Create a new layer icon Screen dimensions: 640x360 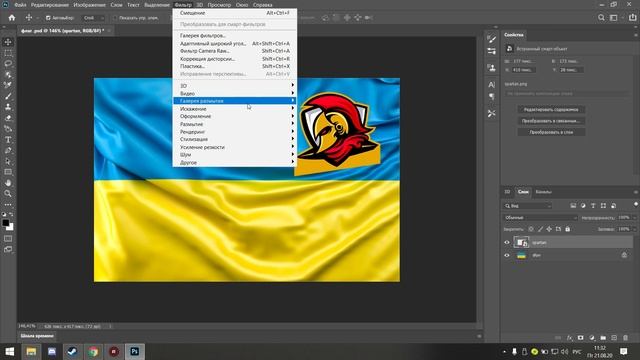pos(614,338)
